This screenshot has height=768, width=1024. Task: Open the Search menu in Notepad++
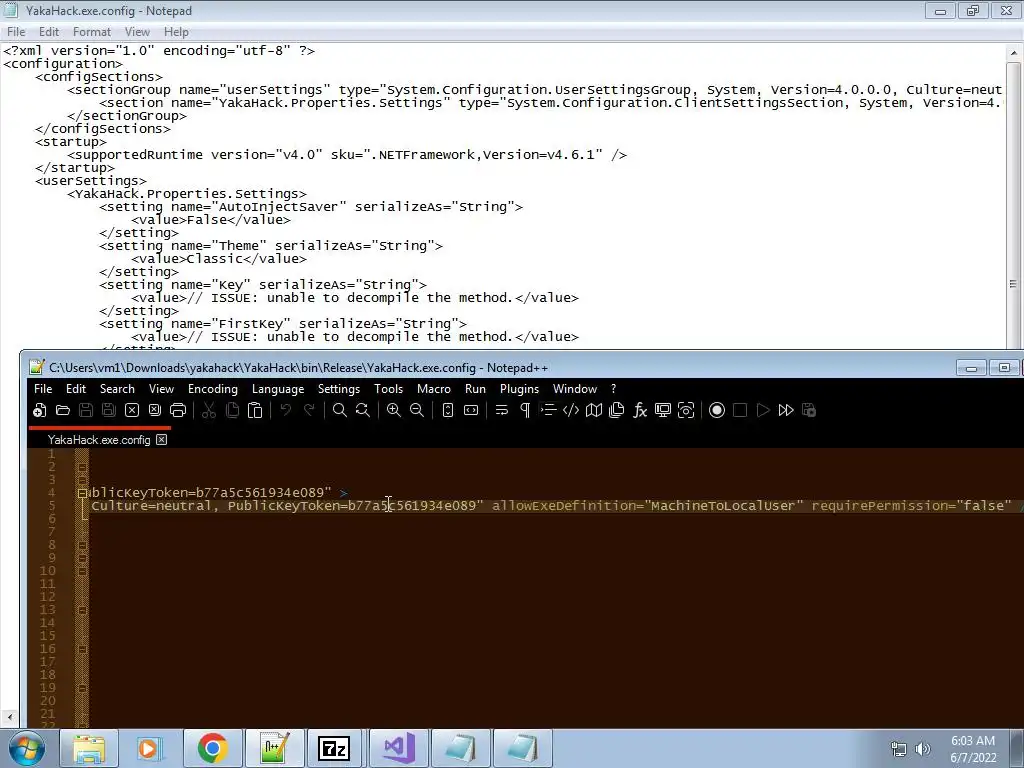117,389
